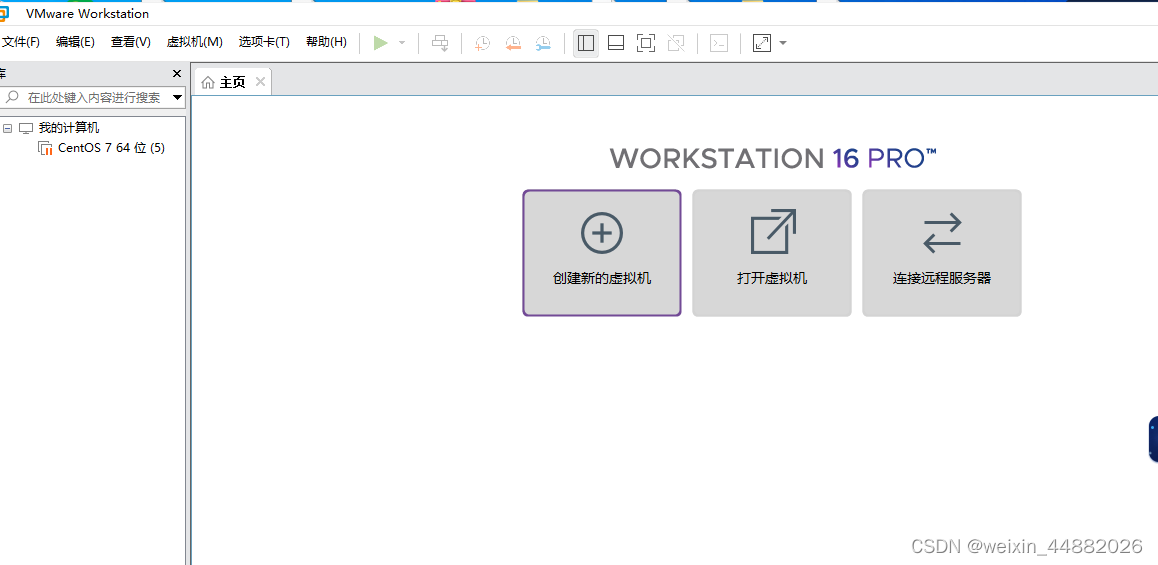
Task: Open the power options dropdown arrow
Action: pos(402,43)
